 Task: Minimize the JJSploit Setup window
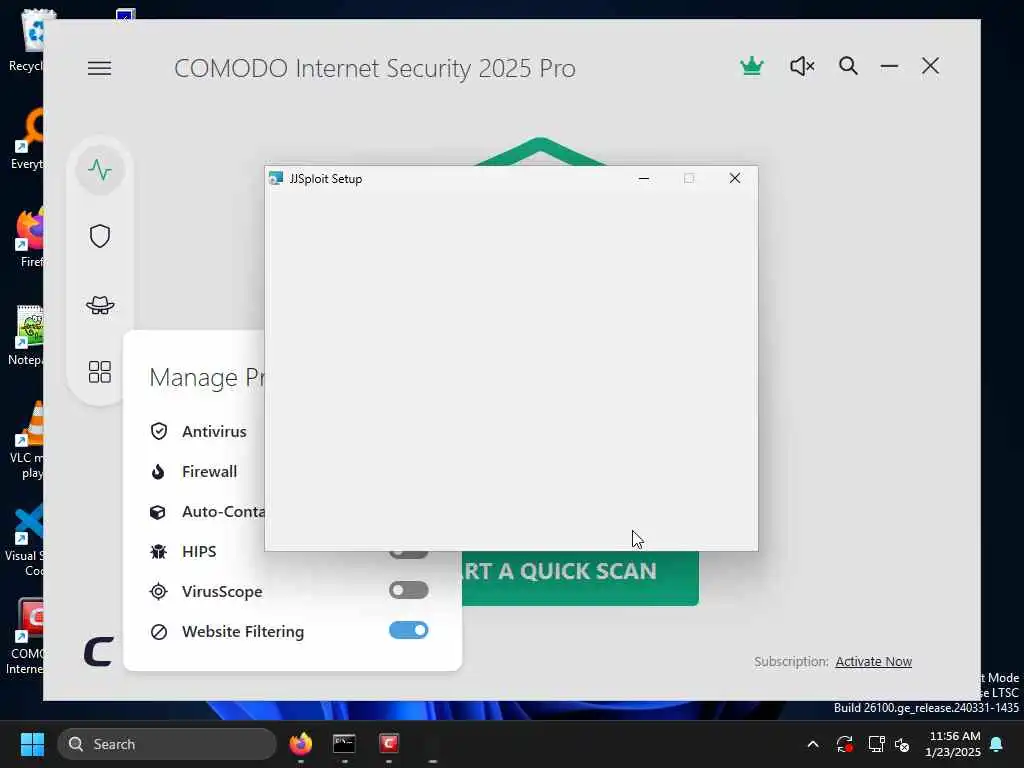click(x=644, y=178)
